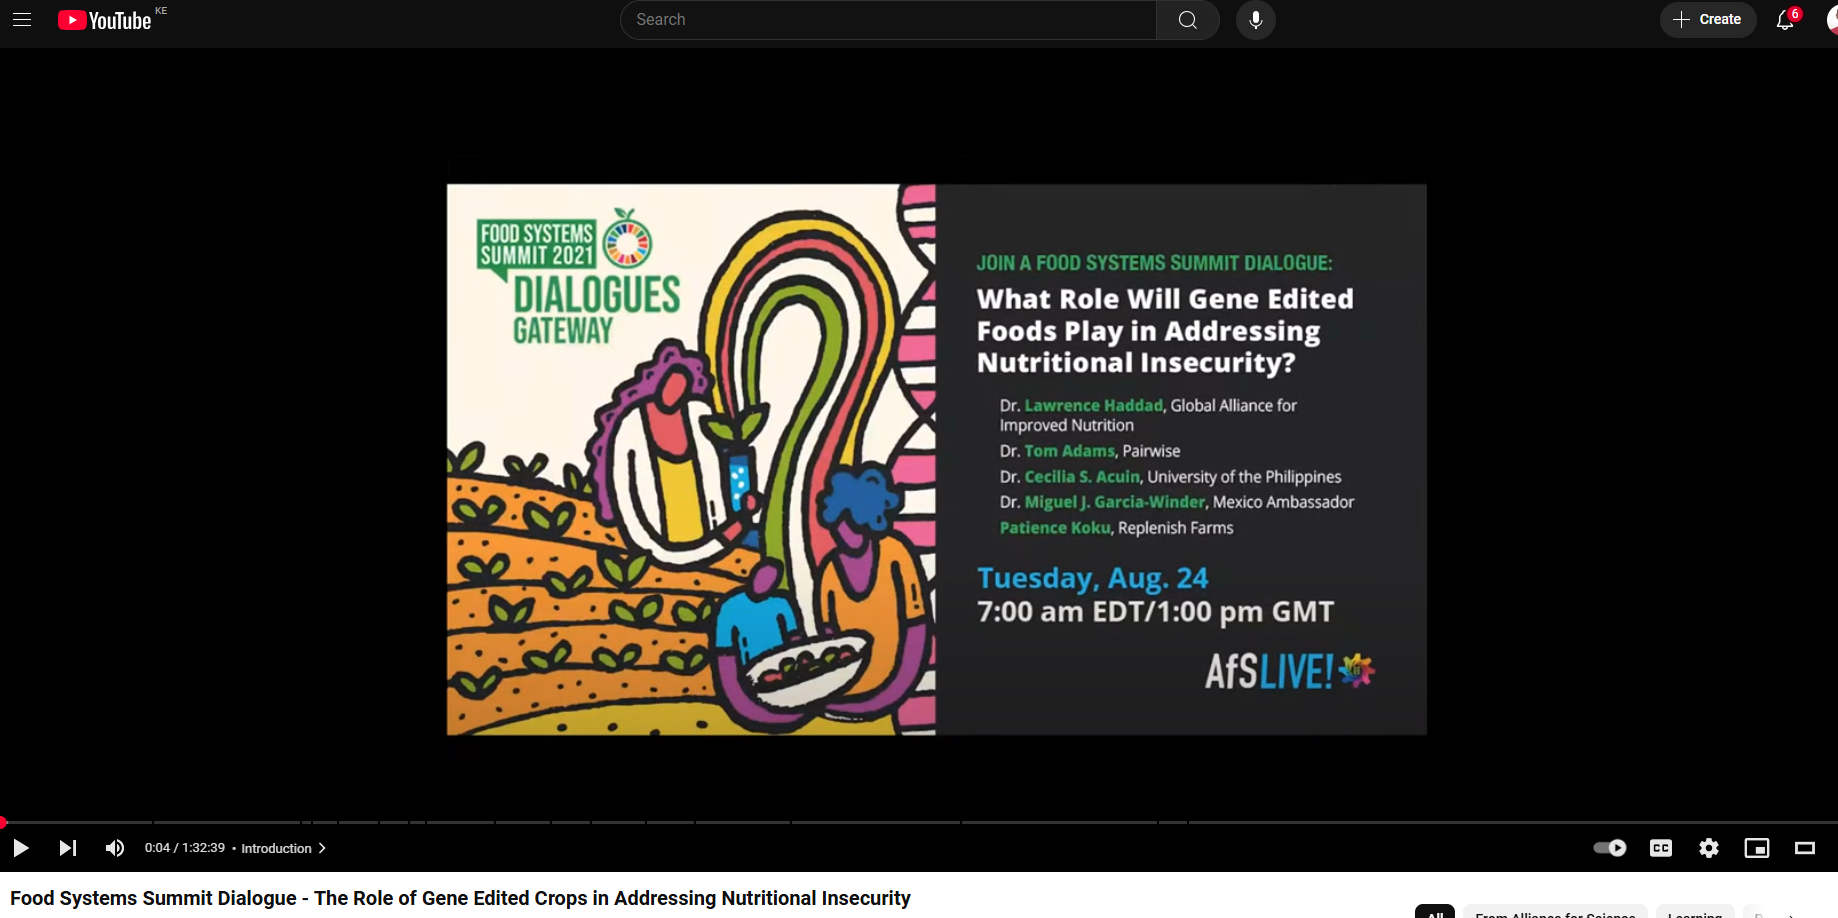Expand the Introduction chapter list
Viewport: 1838px width, 918px height.
pyautogui.click(x=284, y=848)
